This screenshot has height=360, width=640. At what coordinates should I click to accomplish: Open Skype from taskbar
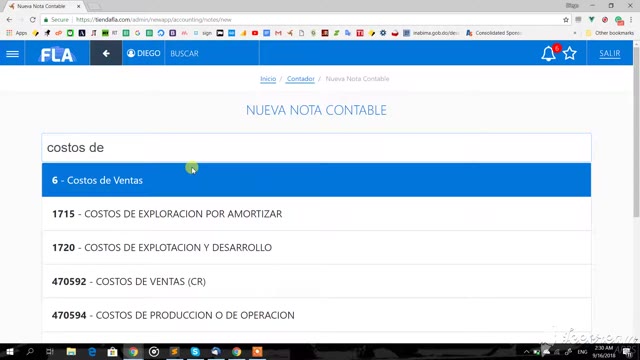pyautogui.click(x=195, y=351)
